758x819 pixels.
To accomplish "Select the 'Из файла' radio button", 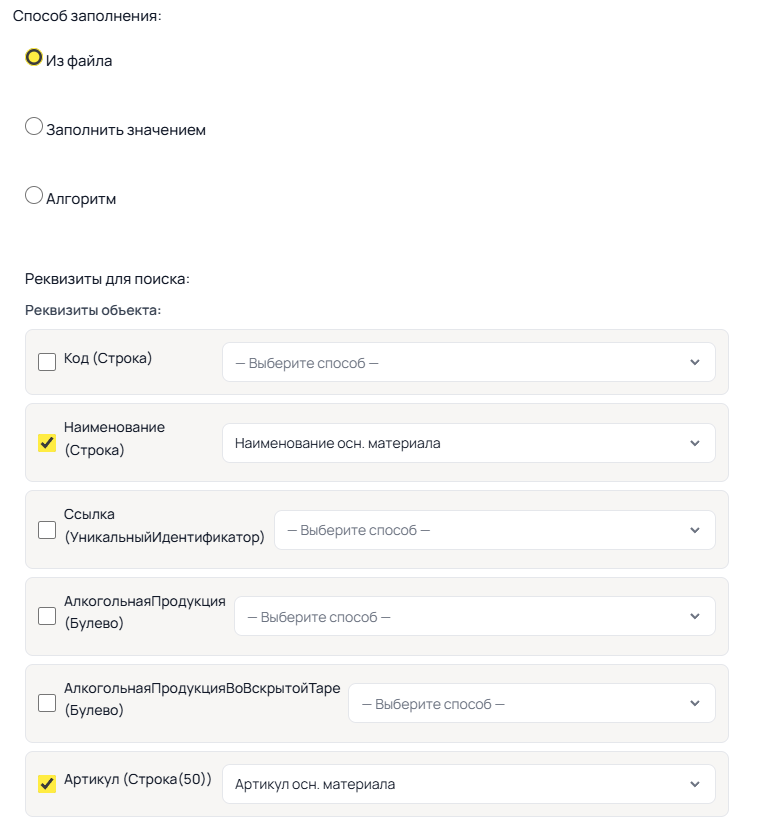I will (34, 57).
